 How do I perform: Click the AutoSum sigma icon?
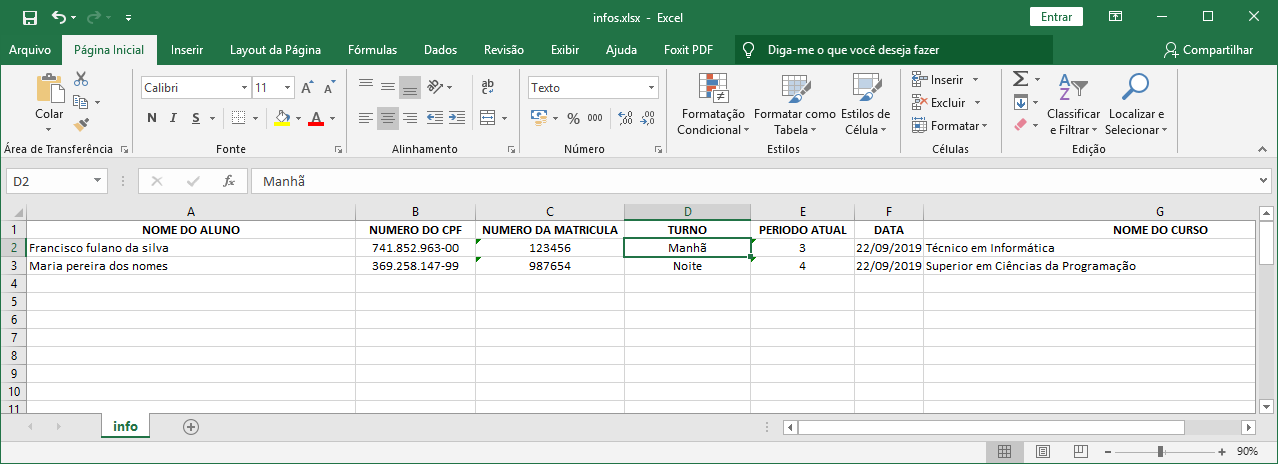pos(1020,79)
